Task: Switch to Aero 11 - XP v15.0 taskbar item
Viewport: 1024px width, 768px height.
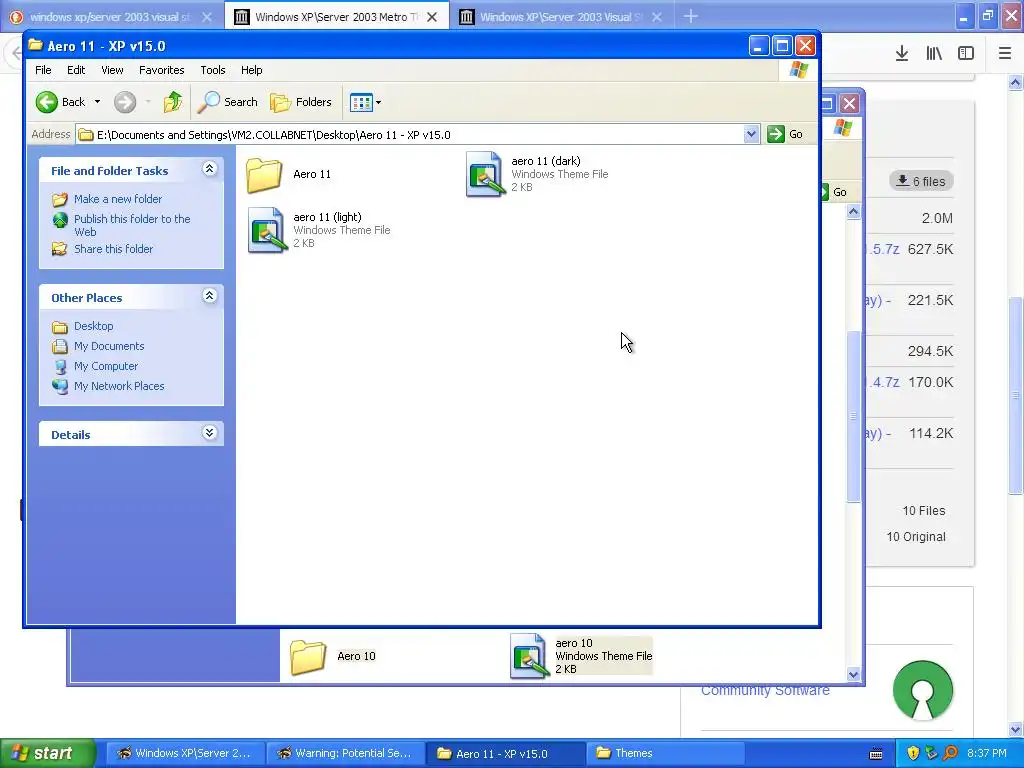Action: click(506, 753)
